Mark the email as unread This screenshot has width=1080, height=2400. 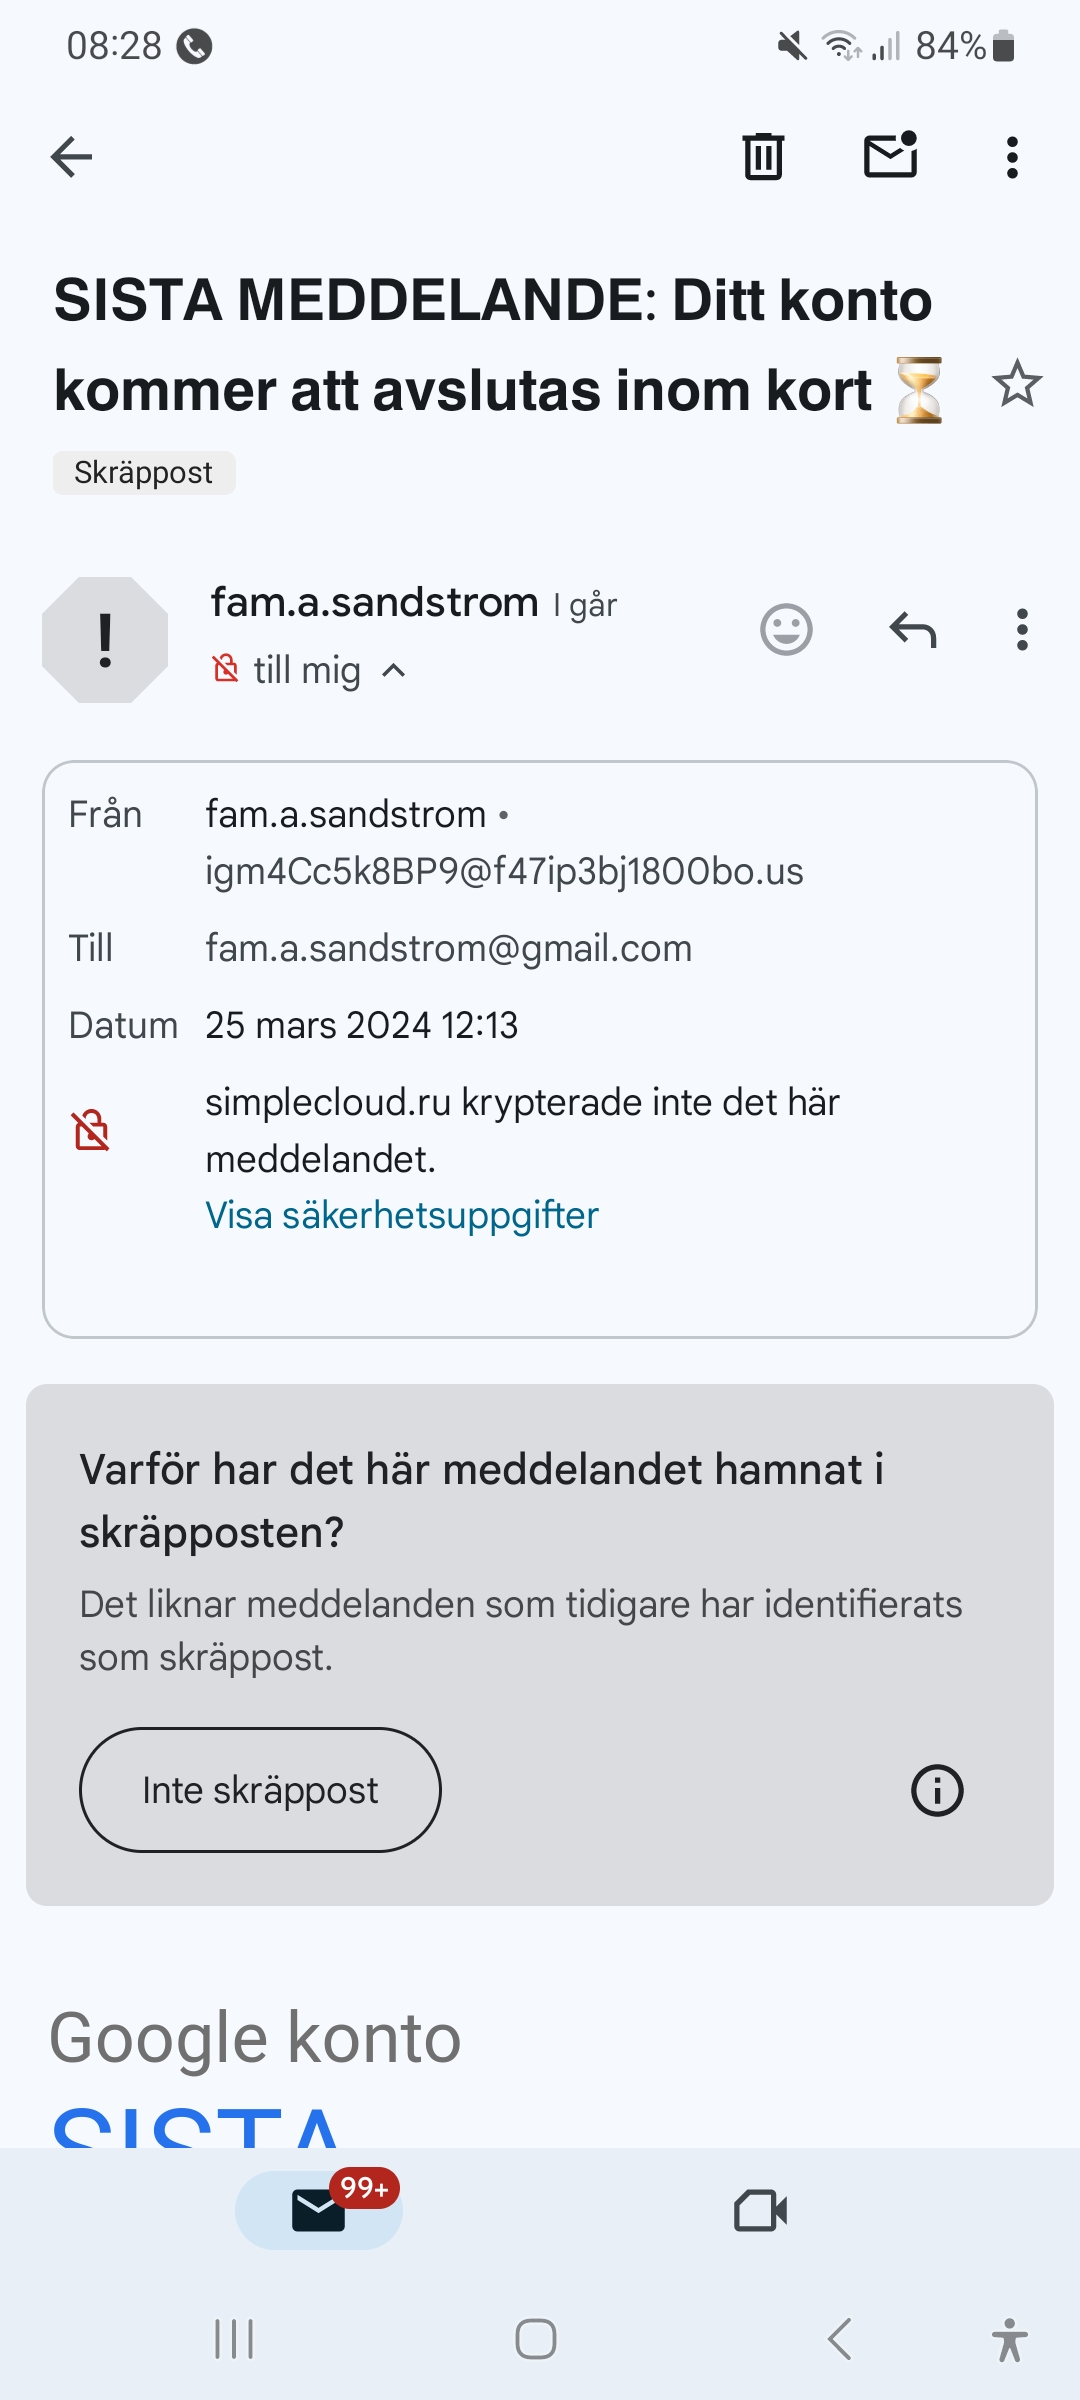(x=890, y=155)
